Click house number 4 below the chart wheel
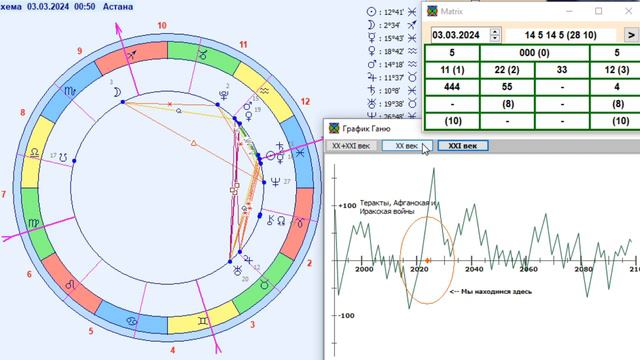The width and height of the screenshot is (640, 360). click(173, 350)
